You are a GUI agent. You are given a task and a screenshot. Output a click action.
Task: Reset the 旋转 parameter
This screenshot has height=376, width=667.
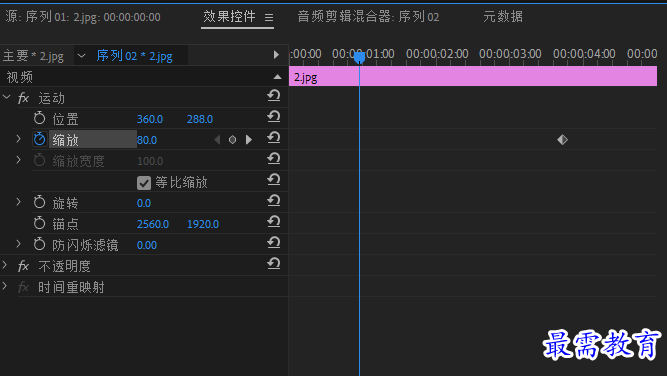tap(274, 200)
